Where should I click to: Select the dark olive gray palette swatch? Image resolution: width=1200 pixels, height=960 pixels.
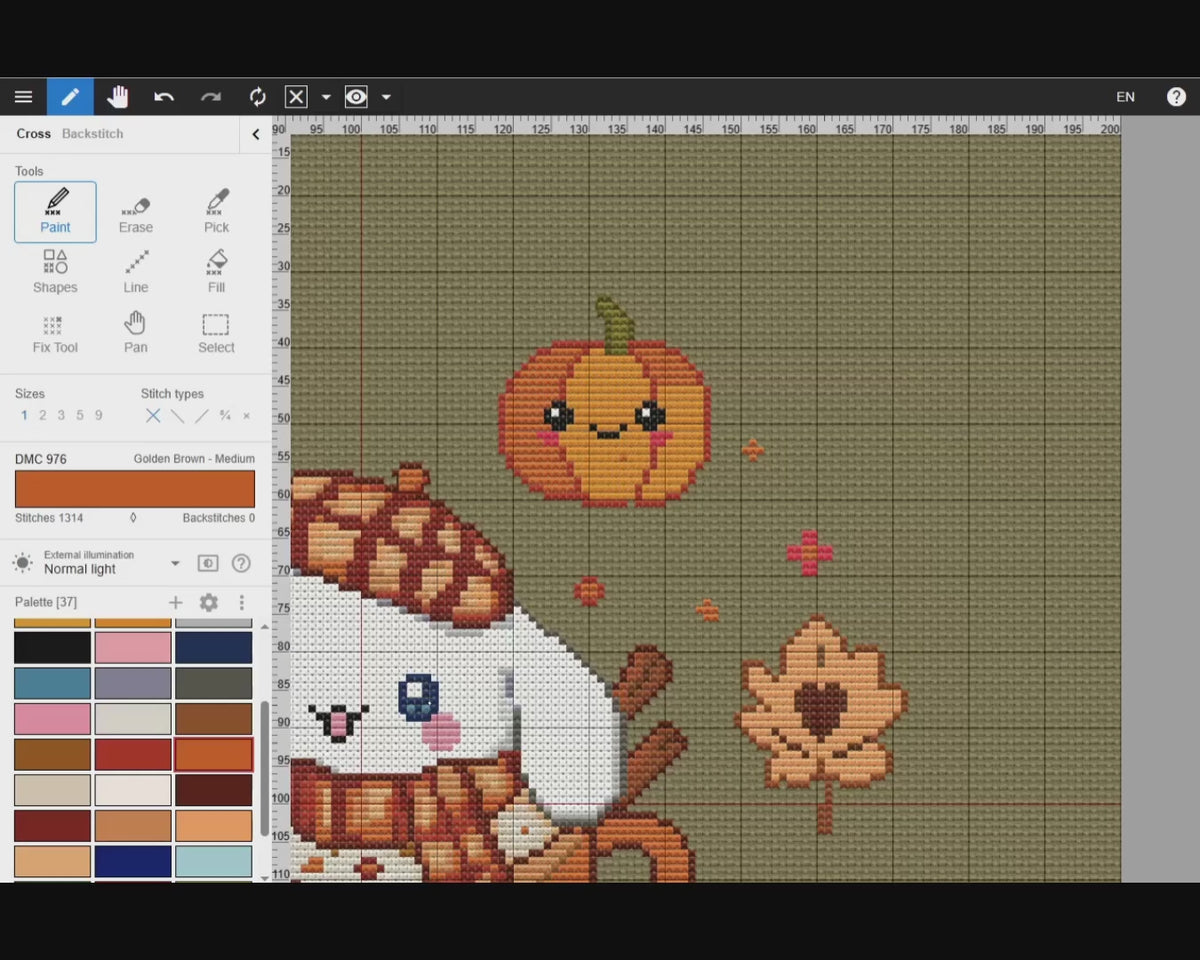(x=214, y=683)
